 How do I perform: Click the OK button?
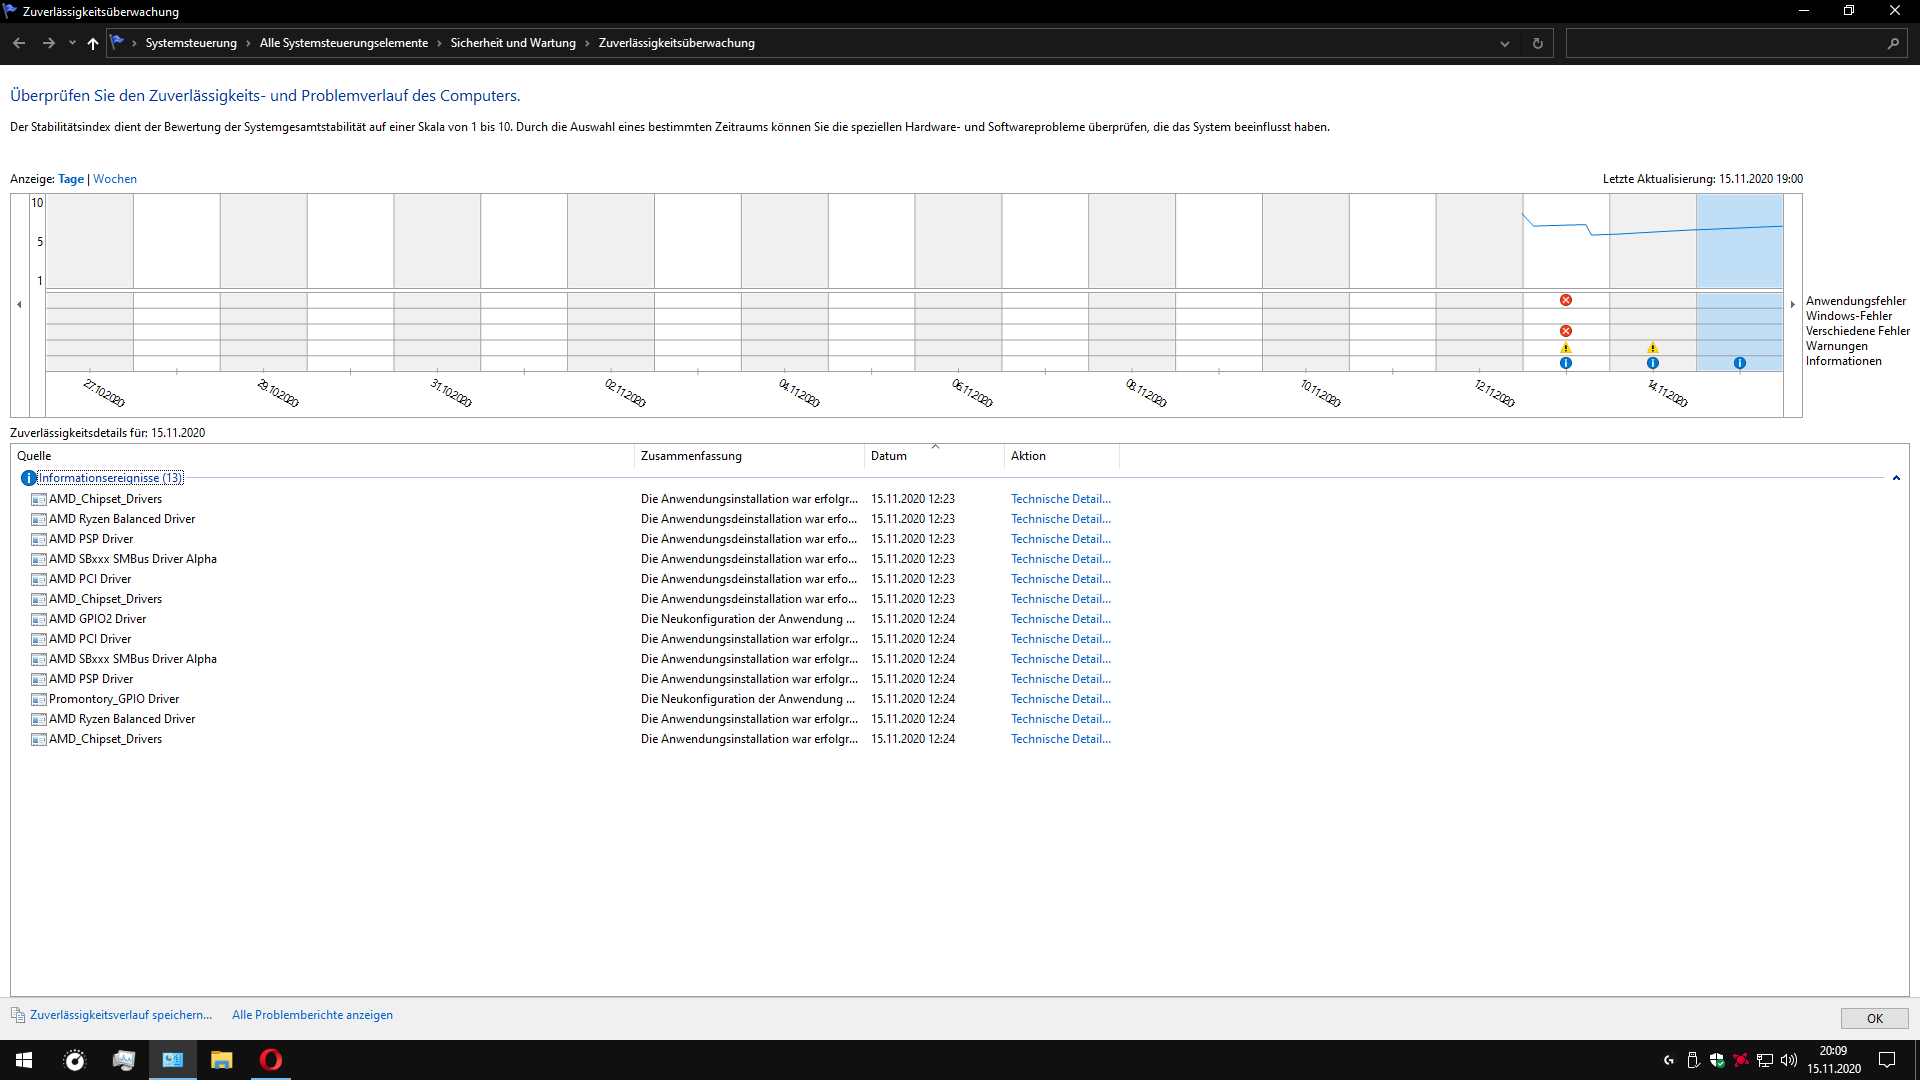[x=1874, y=1018]
